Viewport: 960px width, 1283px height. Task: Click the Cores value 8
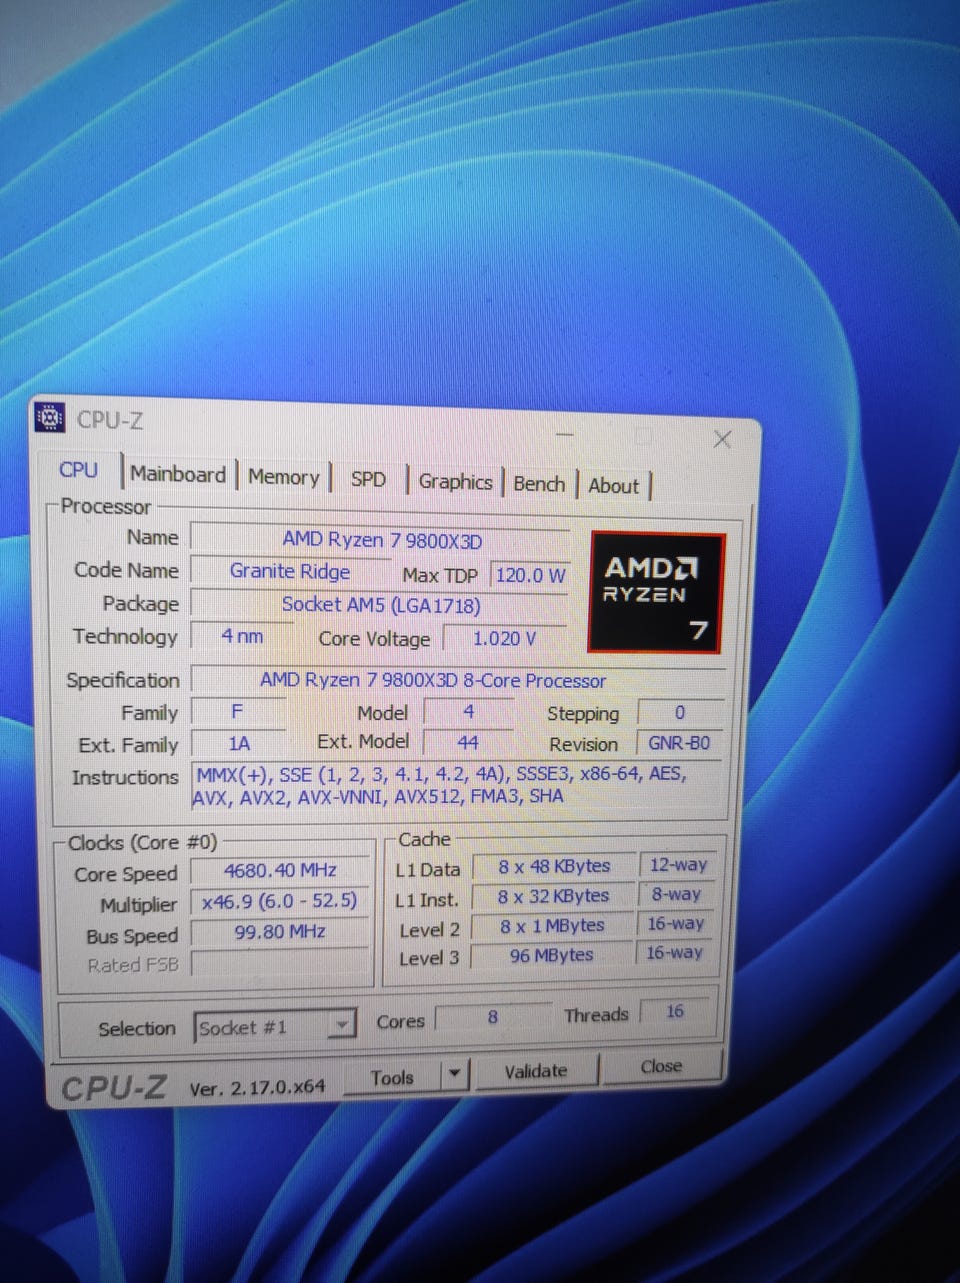[x=492, y=1017]
